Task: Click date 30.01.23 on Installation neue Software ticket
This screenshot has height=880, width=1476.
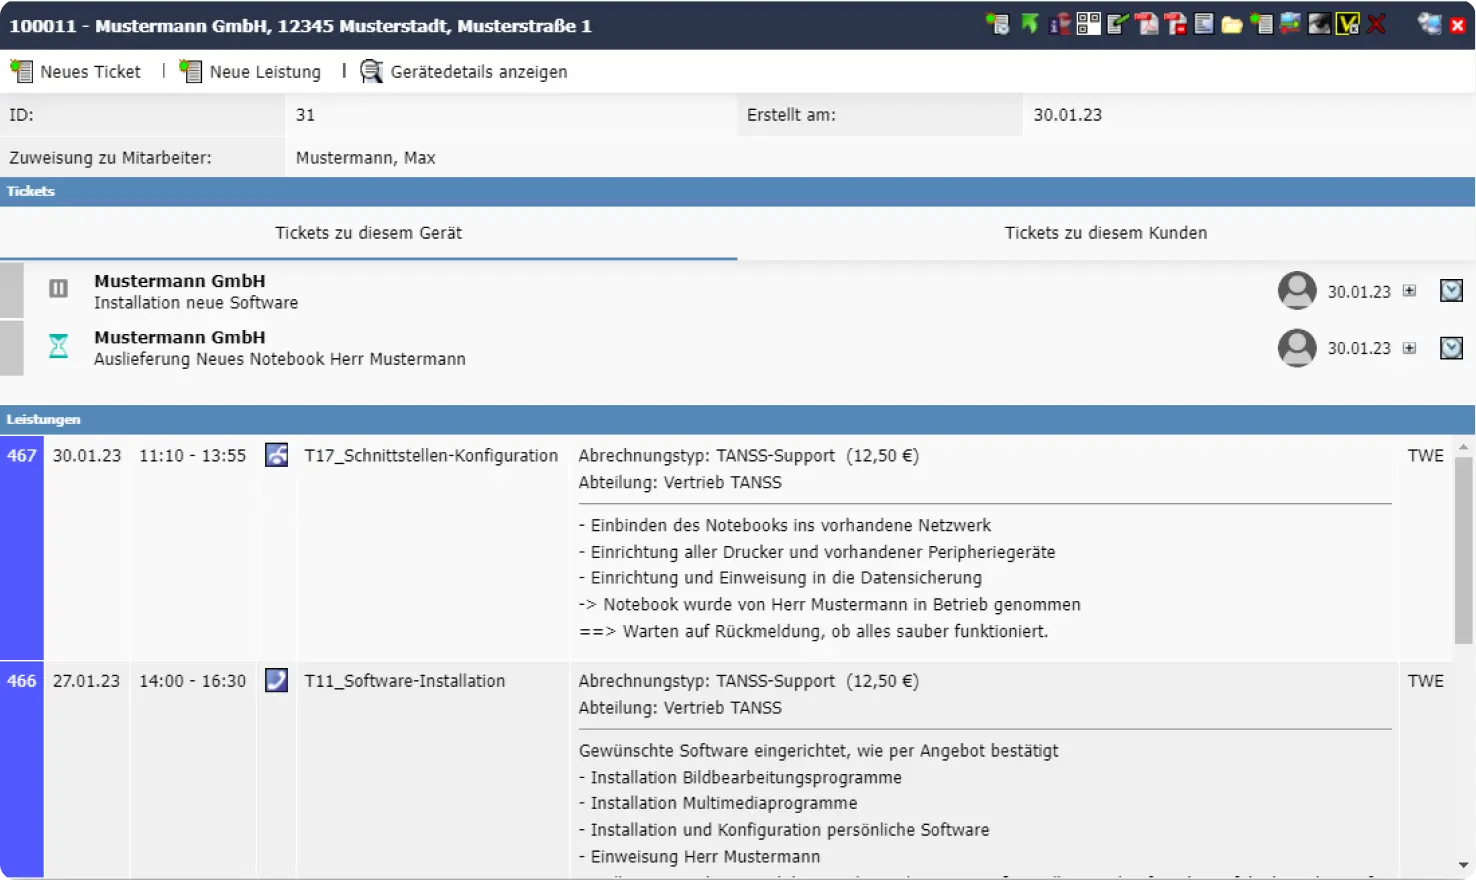Action: (x=1359, y=292)
